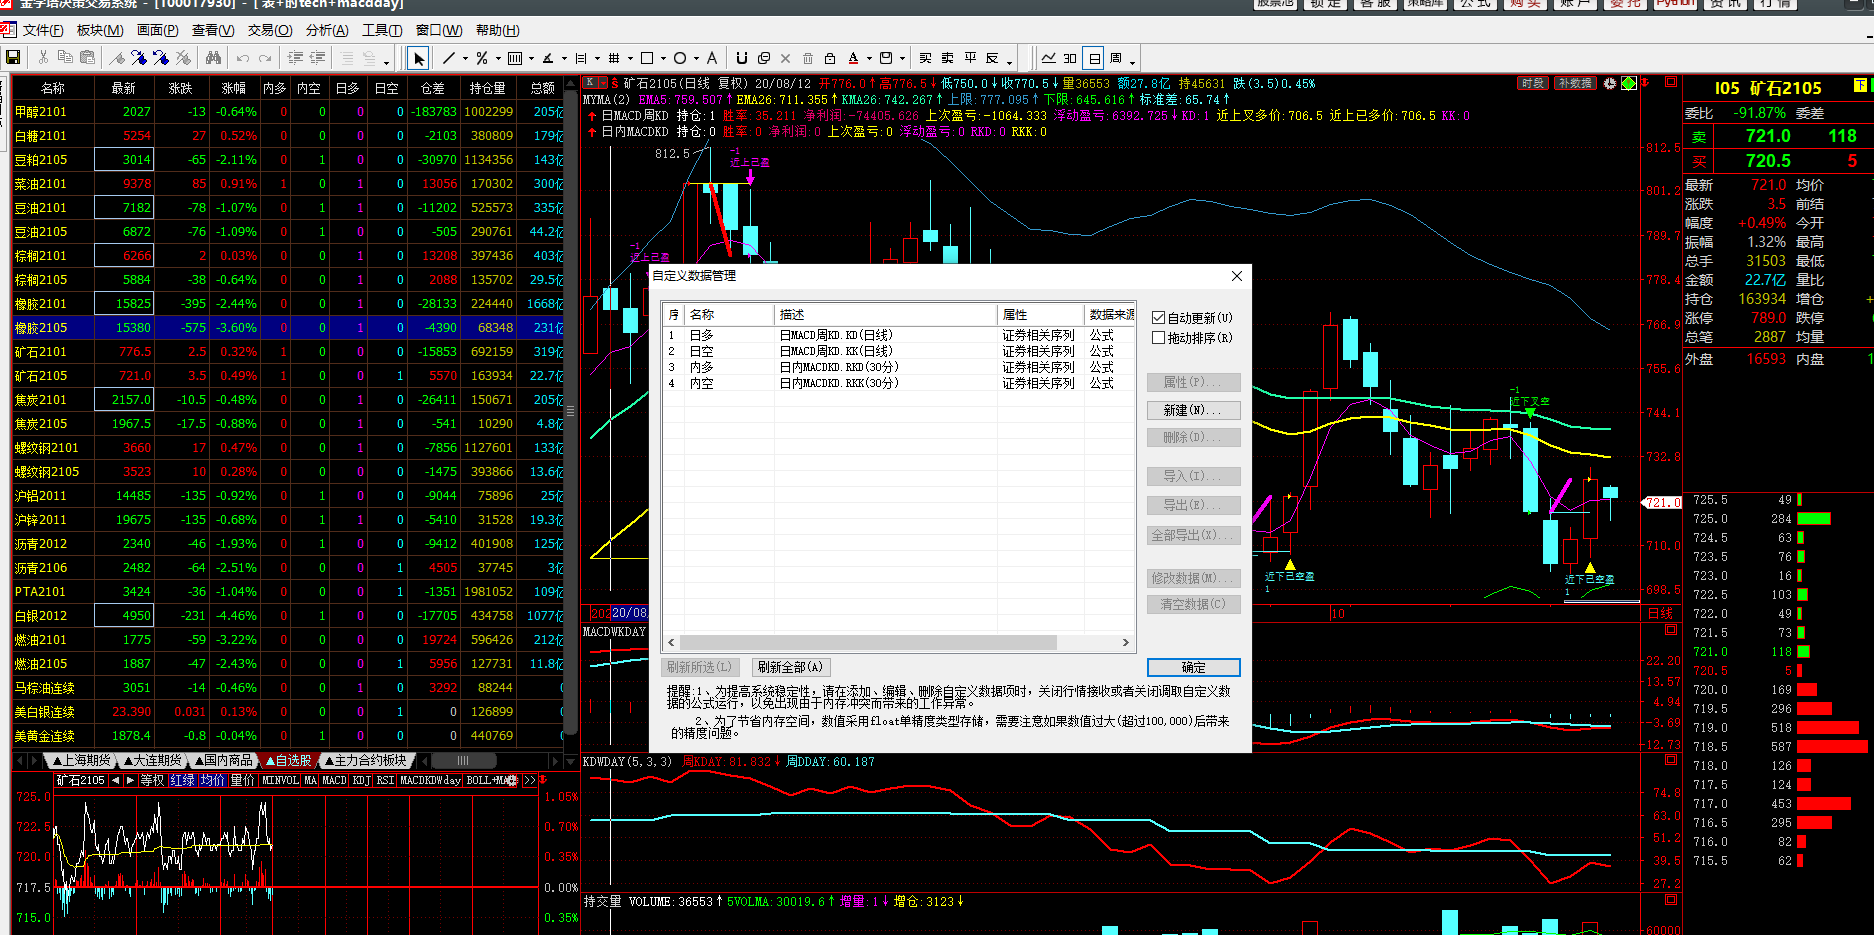1874x935 pixels.
Task: Select the text 'A' drawing tool
Action: [712, 58]
